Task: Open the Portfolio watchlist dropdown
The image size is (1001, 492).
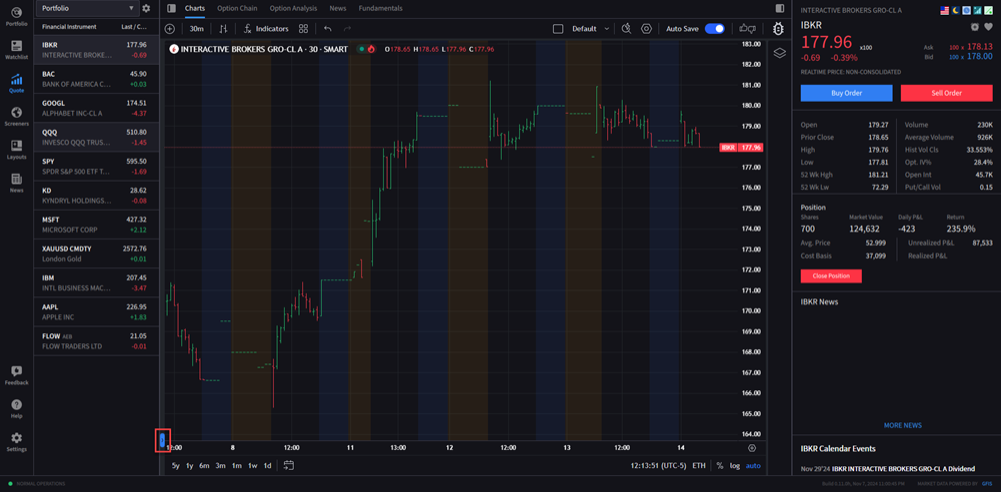Action: pos(87,8)
